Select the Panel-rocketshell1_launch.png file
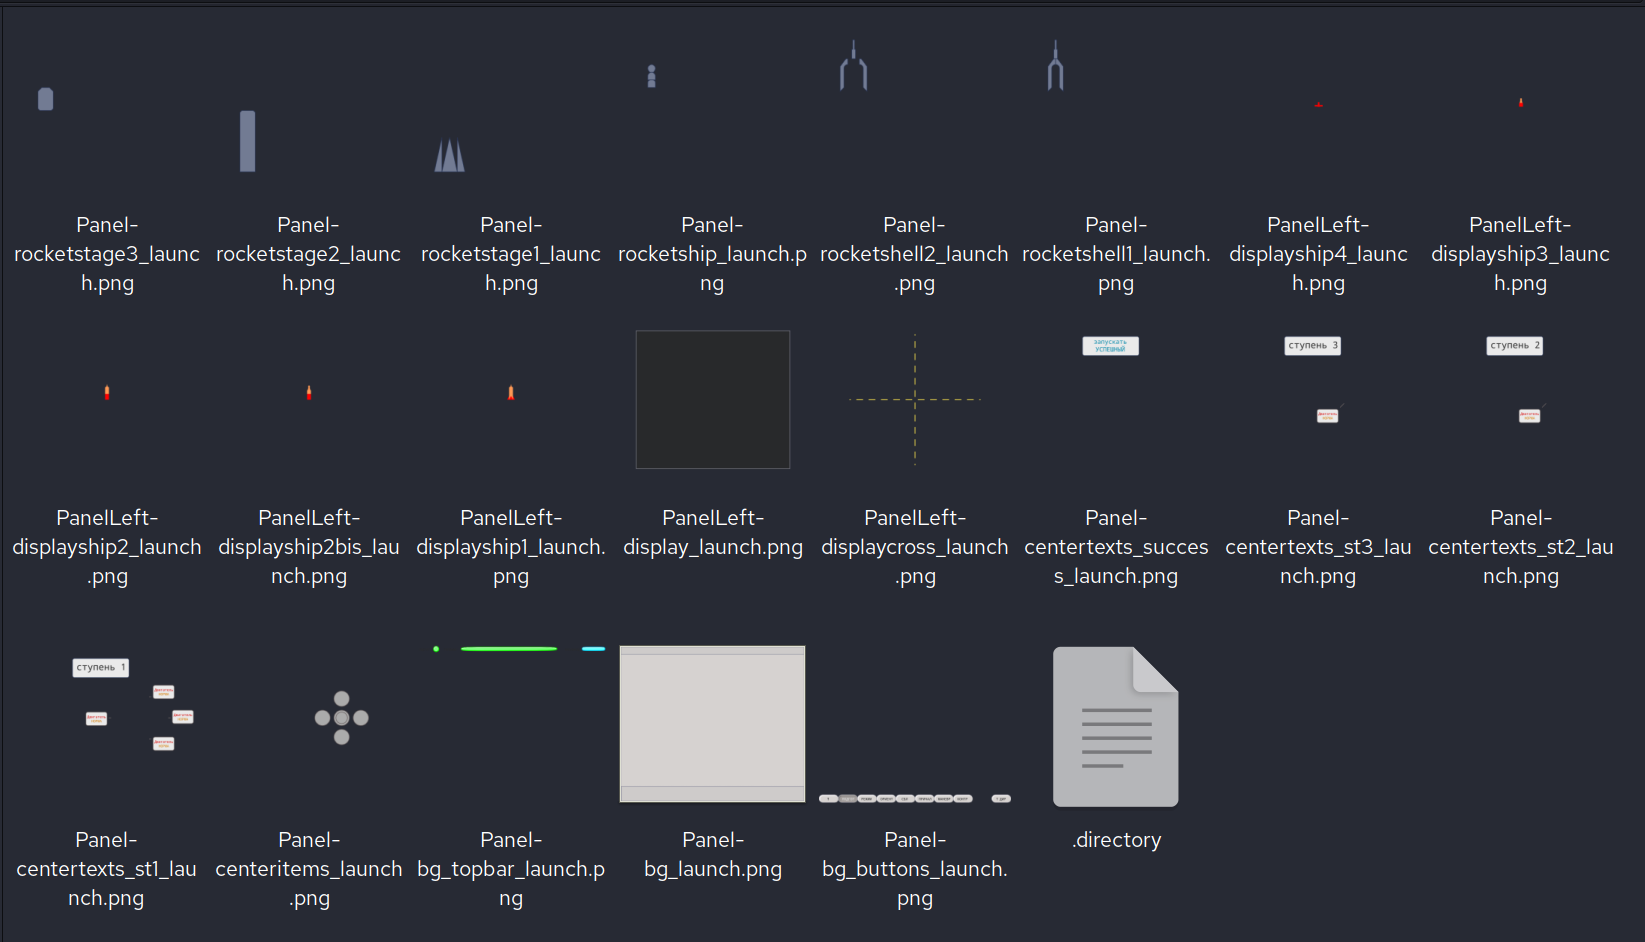 click(1055, 68)
